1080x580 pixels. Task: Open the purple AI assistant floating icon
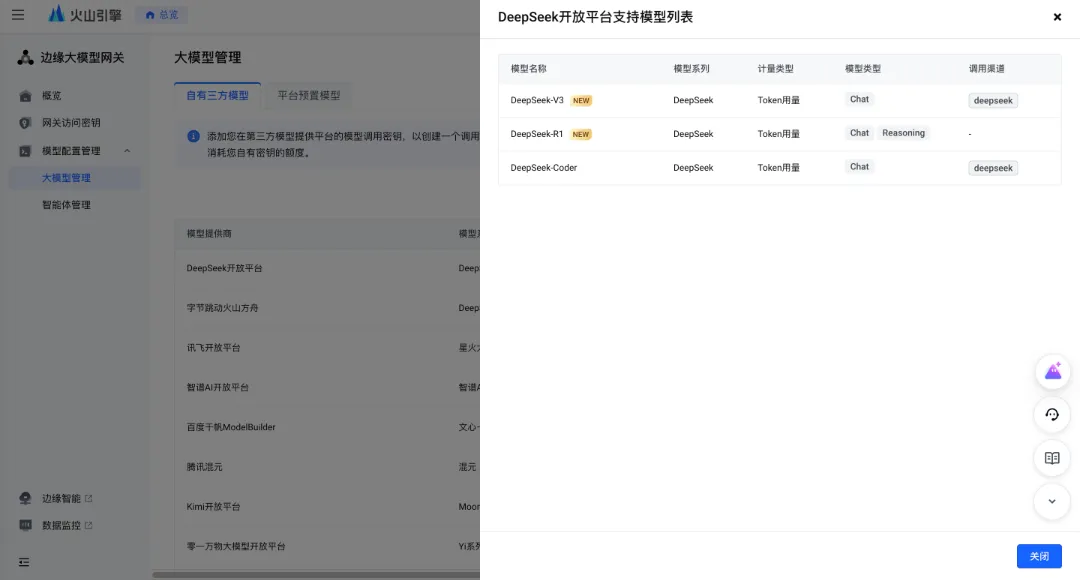pyautogui.click(x=1052, y=372)
